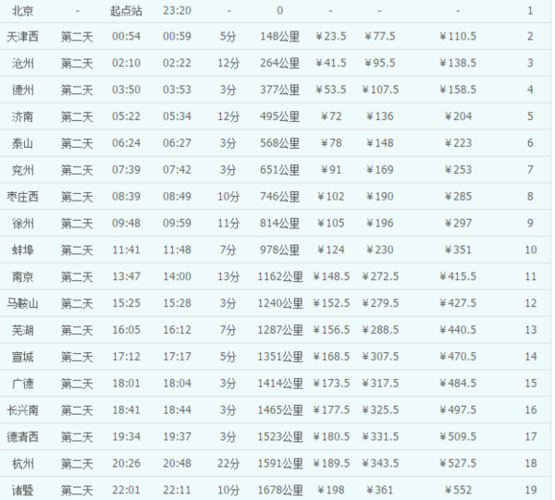Click arrival time 00:54
Viewport: 555px width, 500px height.
[x=126, y=36]
